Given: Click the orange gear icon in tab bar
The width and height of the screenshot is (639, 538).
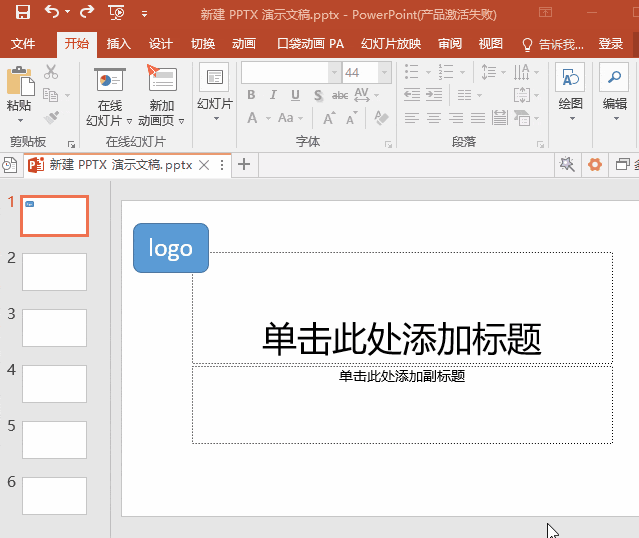Looking at the screenshot, I should point(595,165).
